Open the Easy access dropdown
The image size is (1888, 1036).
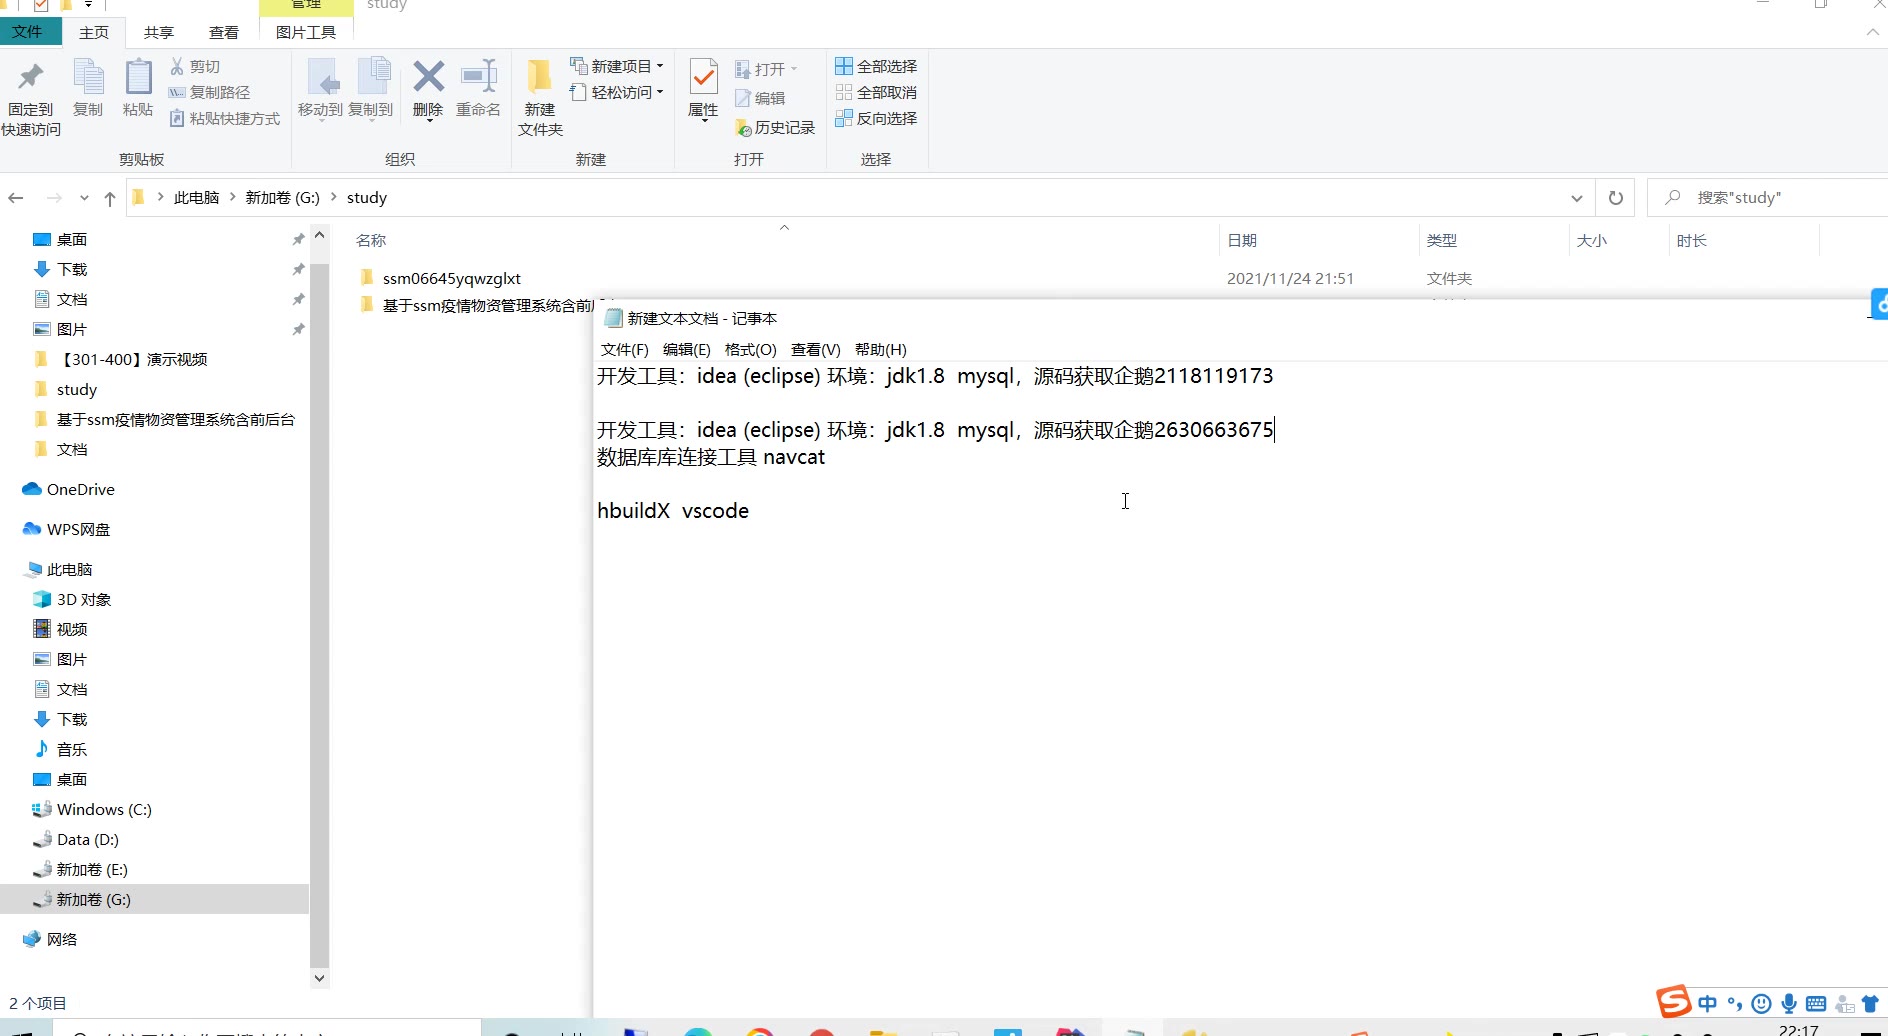coord(617,92)
